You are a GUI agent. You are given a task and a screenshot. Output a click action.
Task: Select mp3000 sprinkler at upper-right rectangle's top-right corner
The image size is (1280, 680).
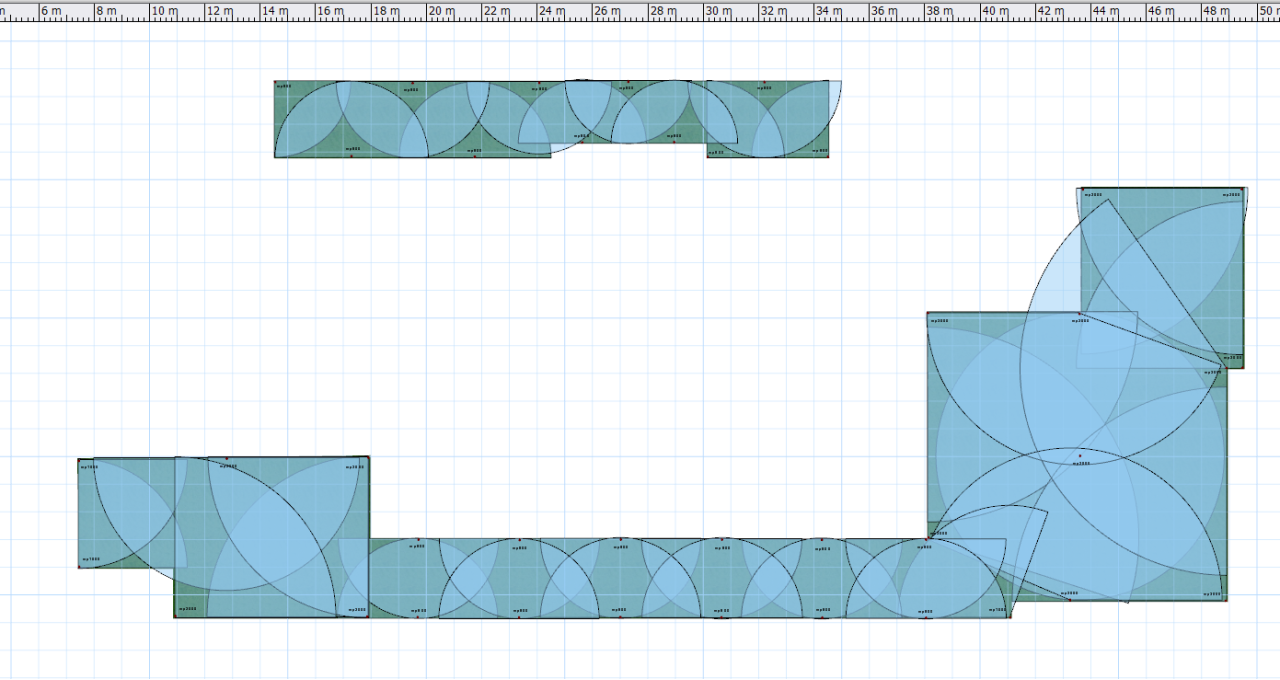(1242, 189)
